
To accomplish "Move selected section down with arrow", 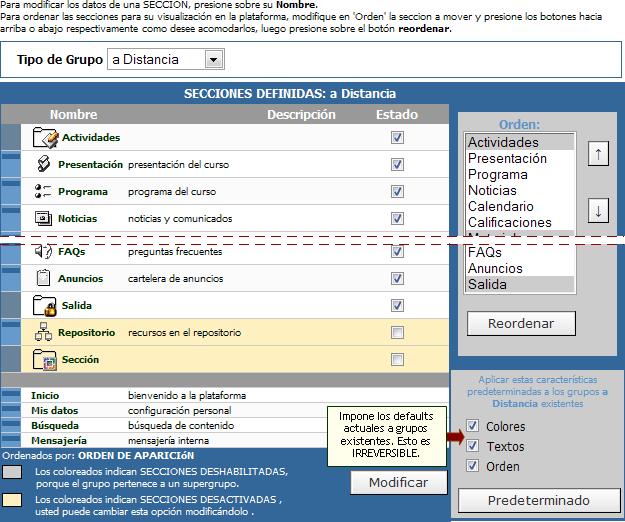I will click(x=598, y=211).
